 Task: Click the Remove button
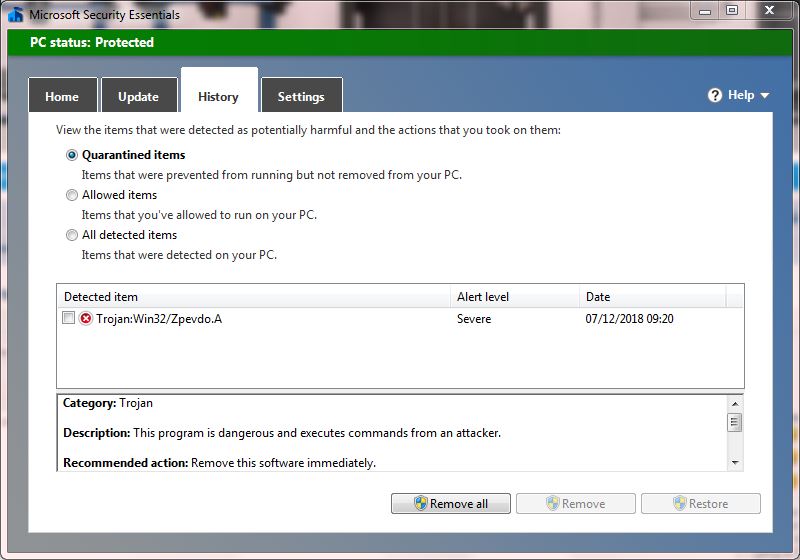(x=576, y=503)
